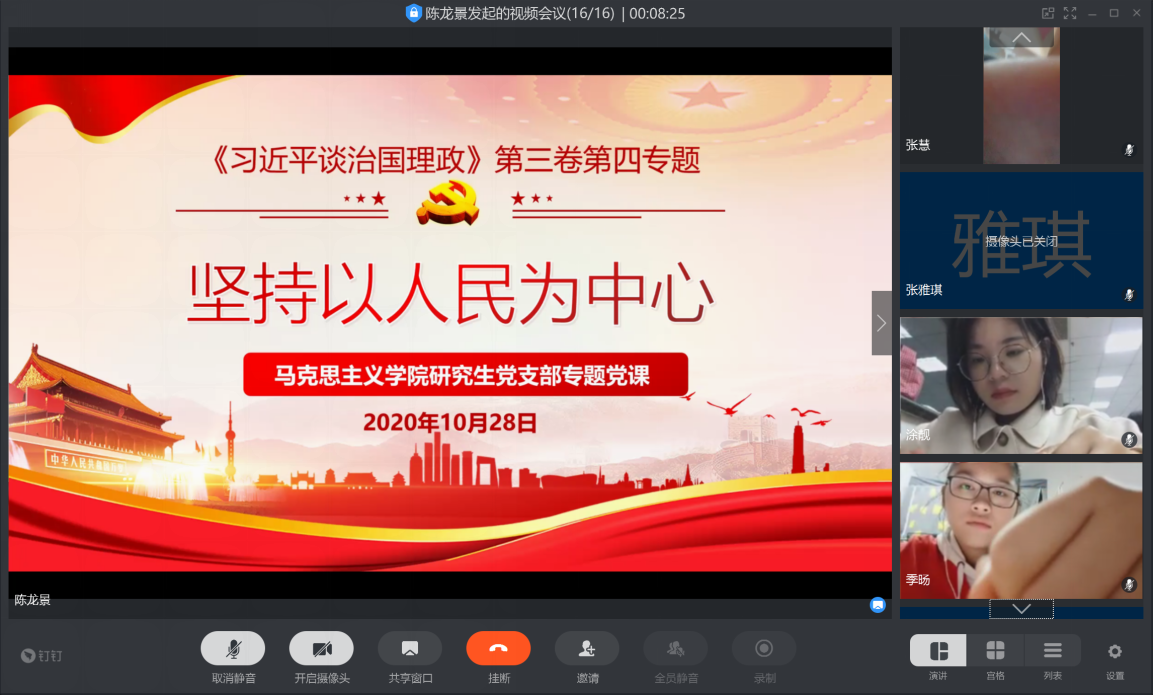This screenshot has width=1153, height=695.
Task: Click the lock icon beside the meeting title
Action: pos(413,13)
